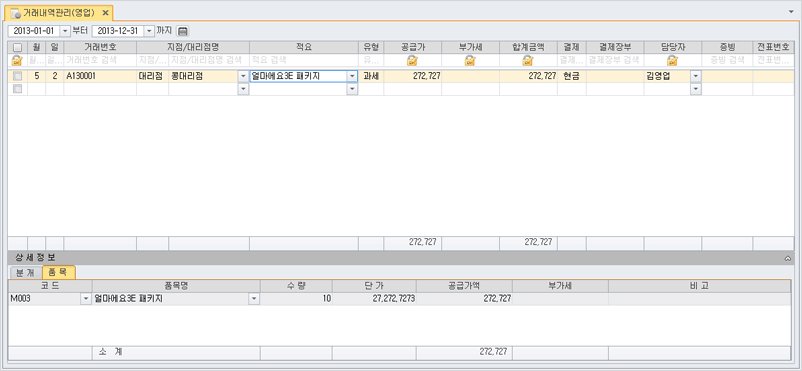This screenshot has height=371, width=802.
Task: Open 콩대리점 branch name dropdown
Action: pyautogui.click(x=243, y=76)
